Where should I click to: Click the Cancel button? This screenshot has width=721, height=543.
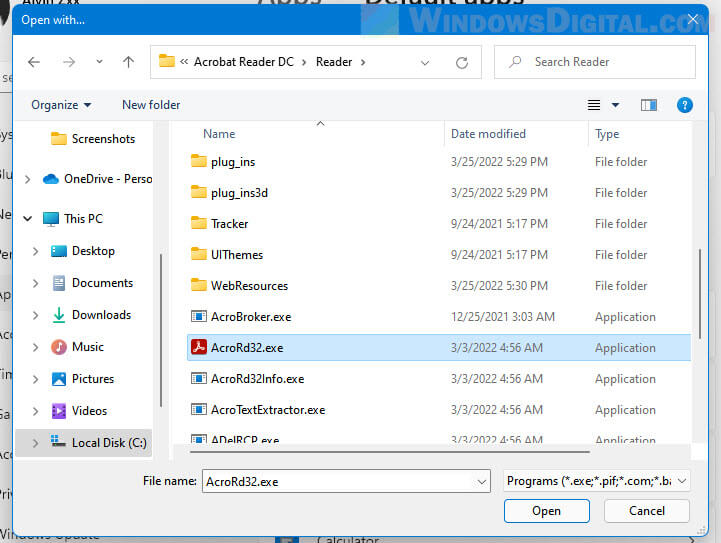coord(647,511)
